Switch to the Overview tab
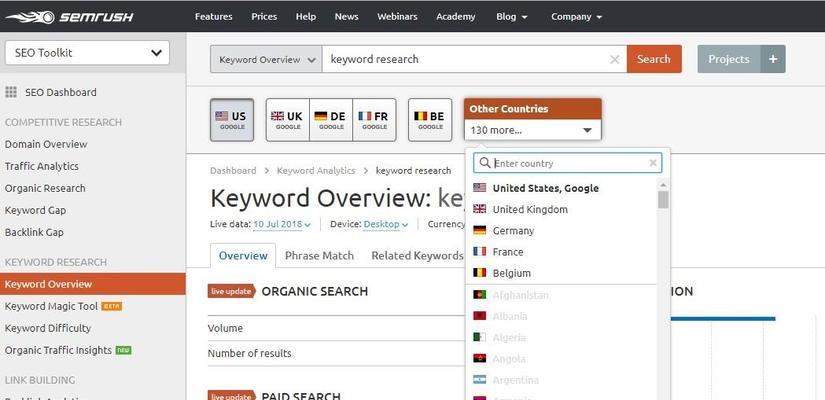The height and width of the screenshot is (400, 825). tap(243, 256)
